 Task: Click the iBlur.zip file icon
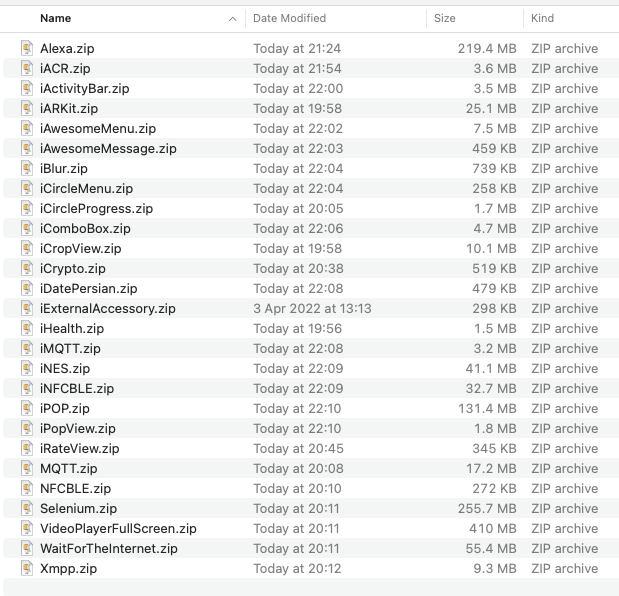pos(27,168)
